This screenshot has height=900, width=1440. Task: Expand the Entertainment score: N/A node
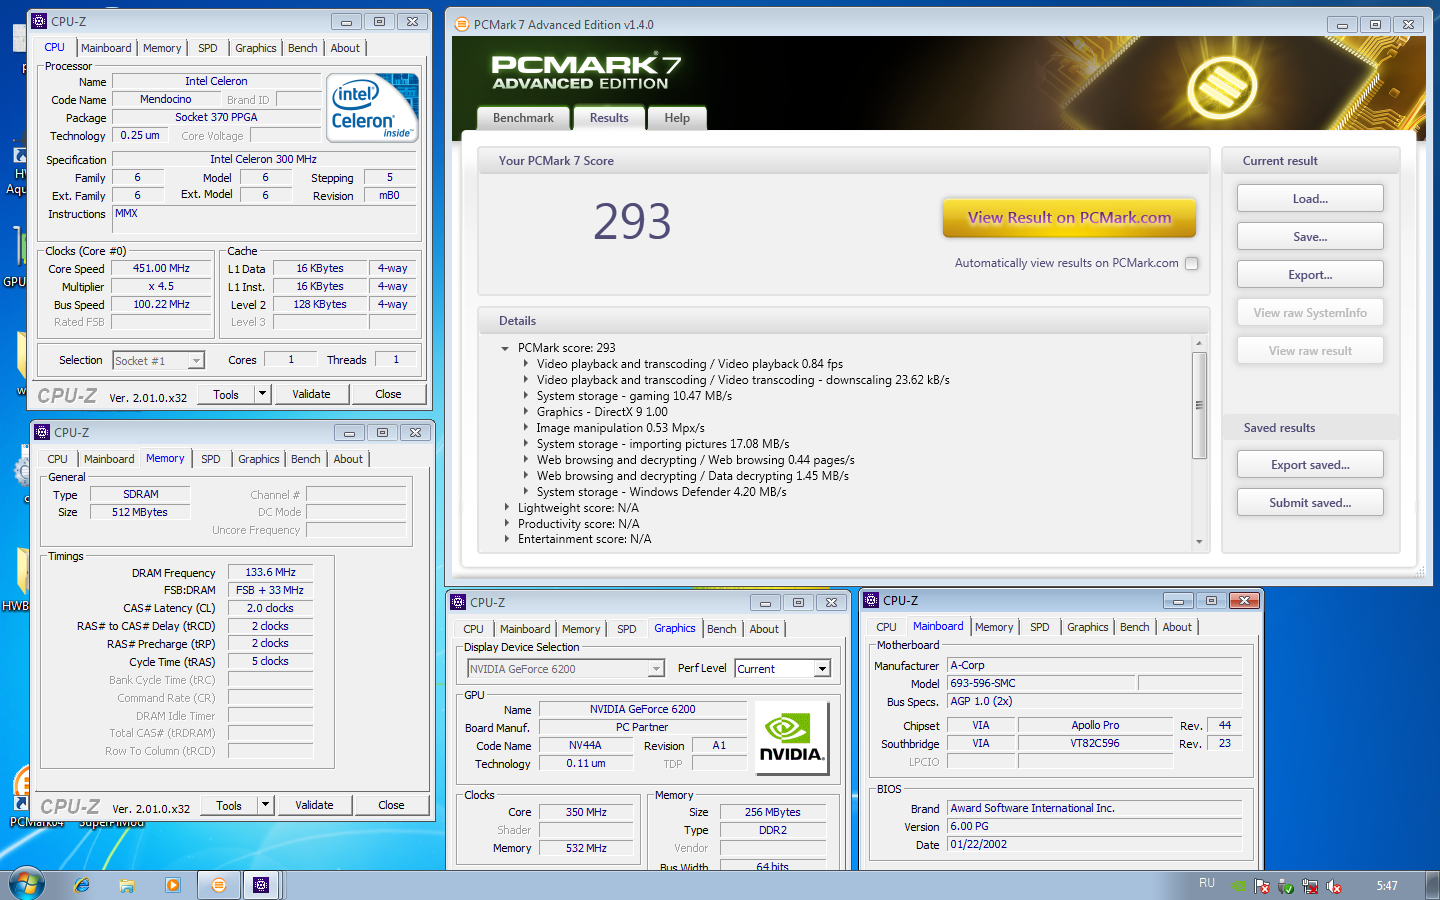point(506,539)
